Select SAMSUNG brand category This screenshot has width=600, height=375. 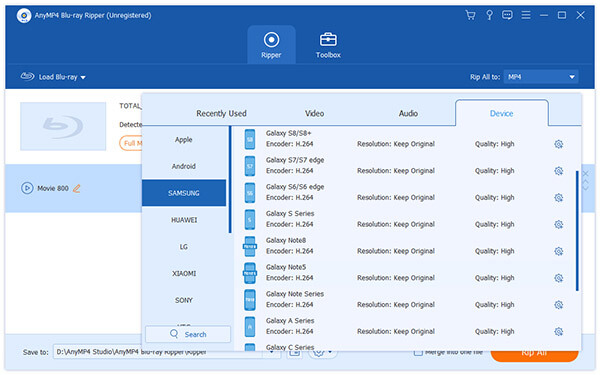click(184, 193)
